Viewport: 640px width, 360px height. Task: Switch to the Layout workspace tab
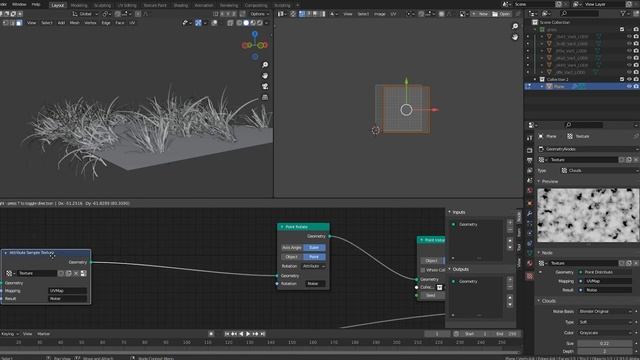point(58,5)
